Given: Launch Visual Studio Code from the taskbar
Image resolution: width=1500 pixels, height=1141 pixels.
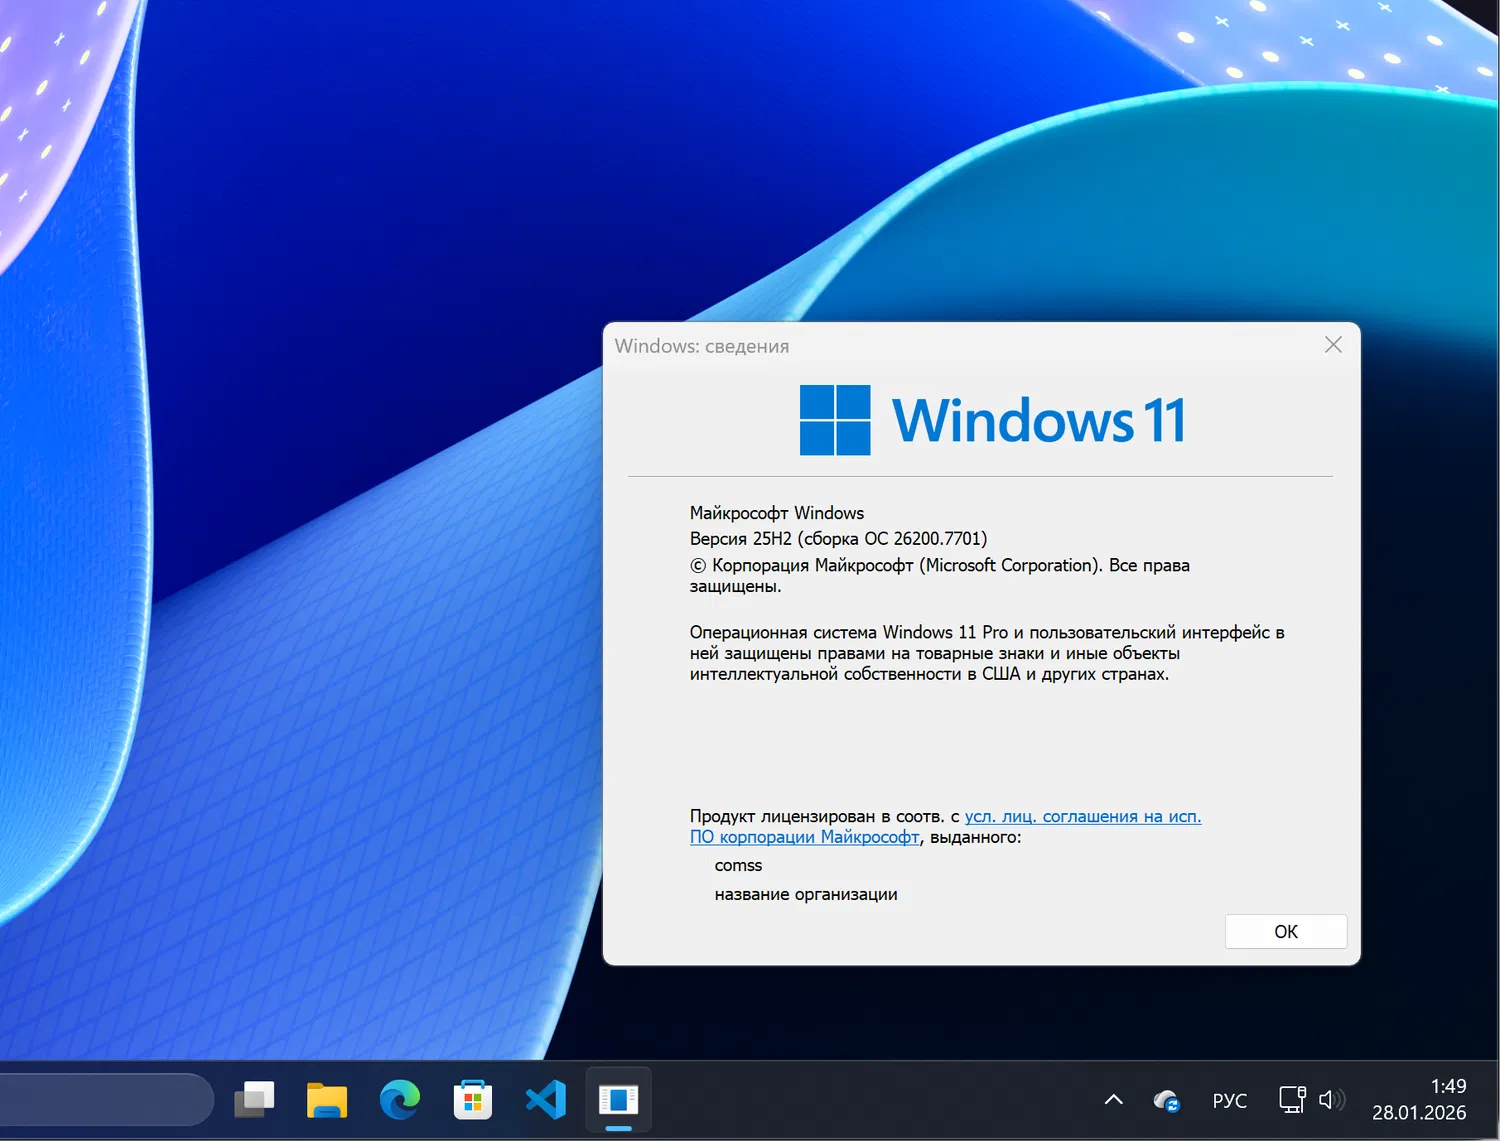Looking at the screenshot, I should point(545,1099).
